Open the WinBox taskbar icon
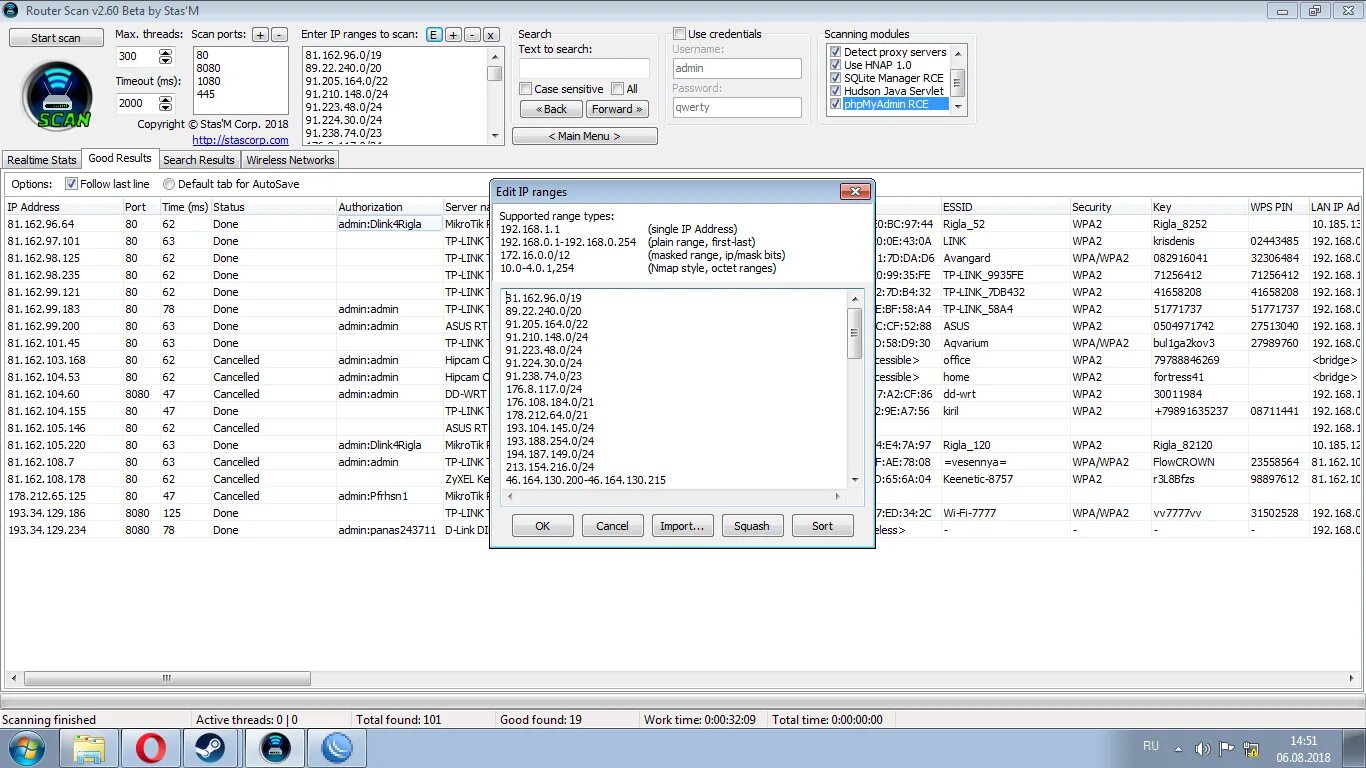Image resolution: width=1366 pixels, height=768 pixels. coord(337,748)
